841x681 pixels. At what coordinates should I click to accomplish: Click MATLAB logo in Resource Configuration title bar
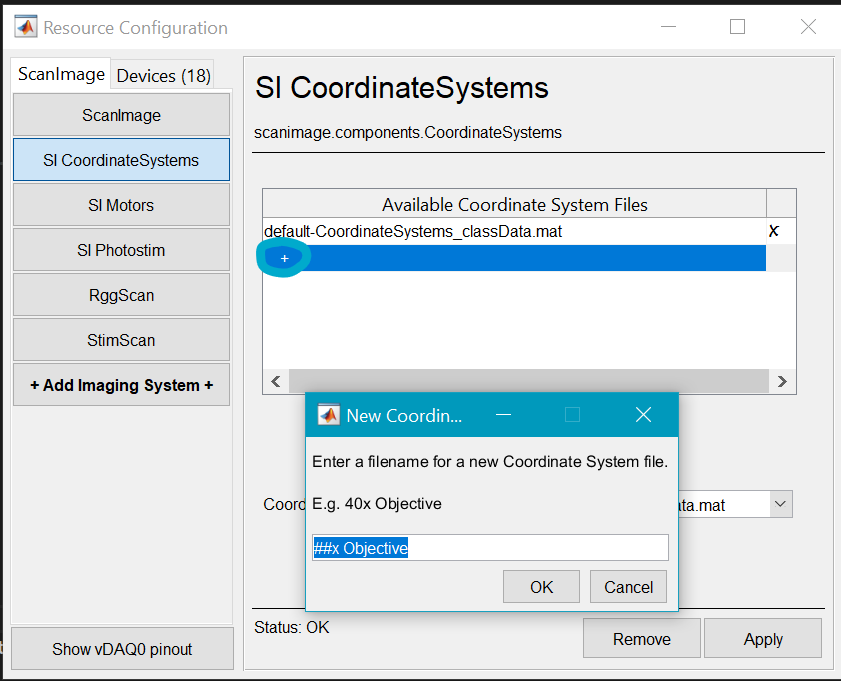click(x=26, y=28)
